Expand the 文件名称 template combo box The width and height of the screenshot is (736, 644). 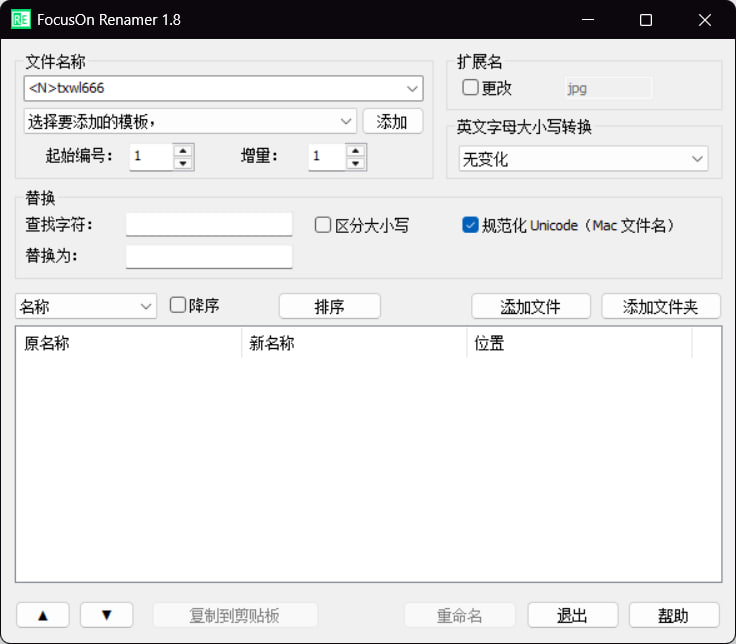point(412,89)
